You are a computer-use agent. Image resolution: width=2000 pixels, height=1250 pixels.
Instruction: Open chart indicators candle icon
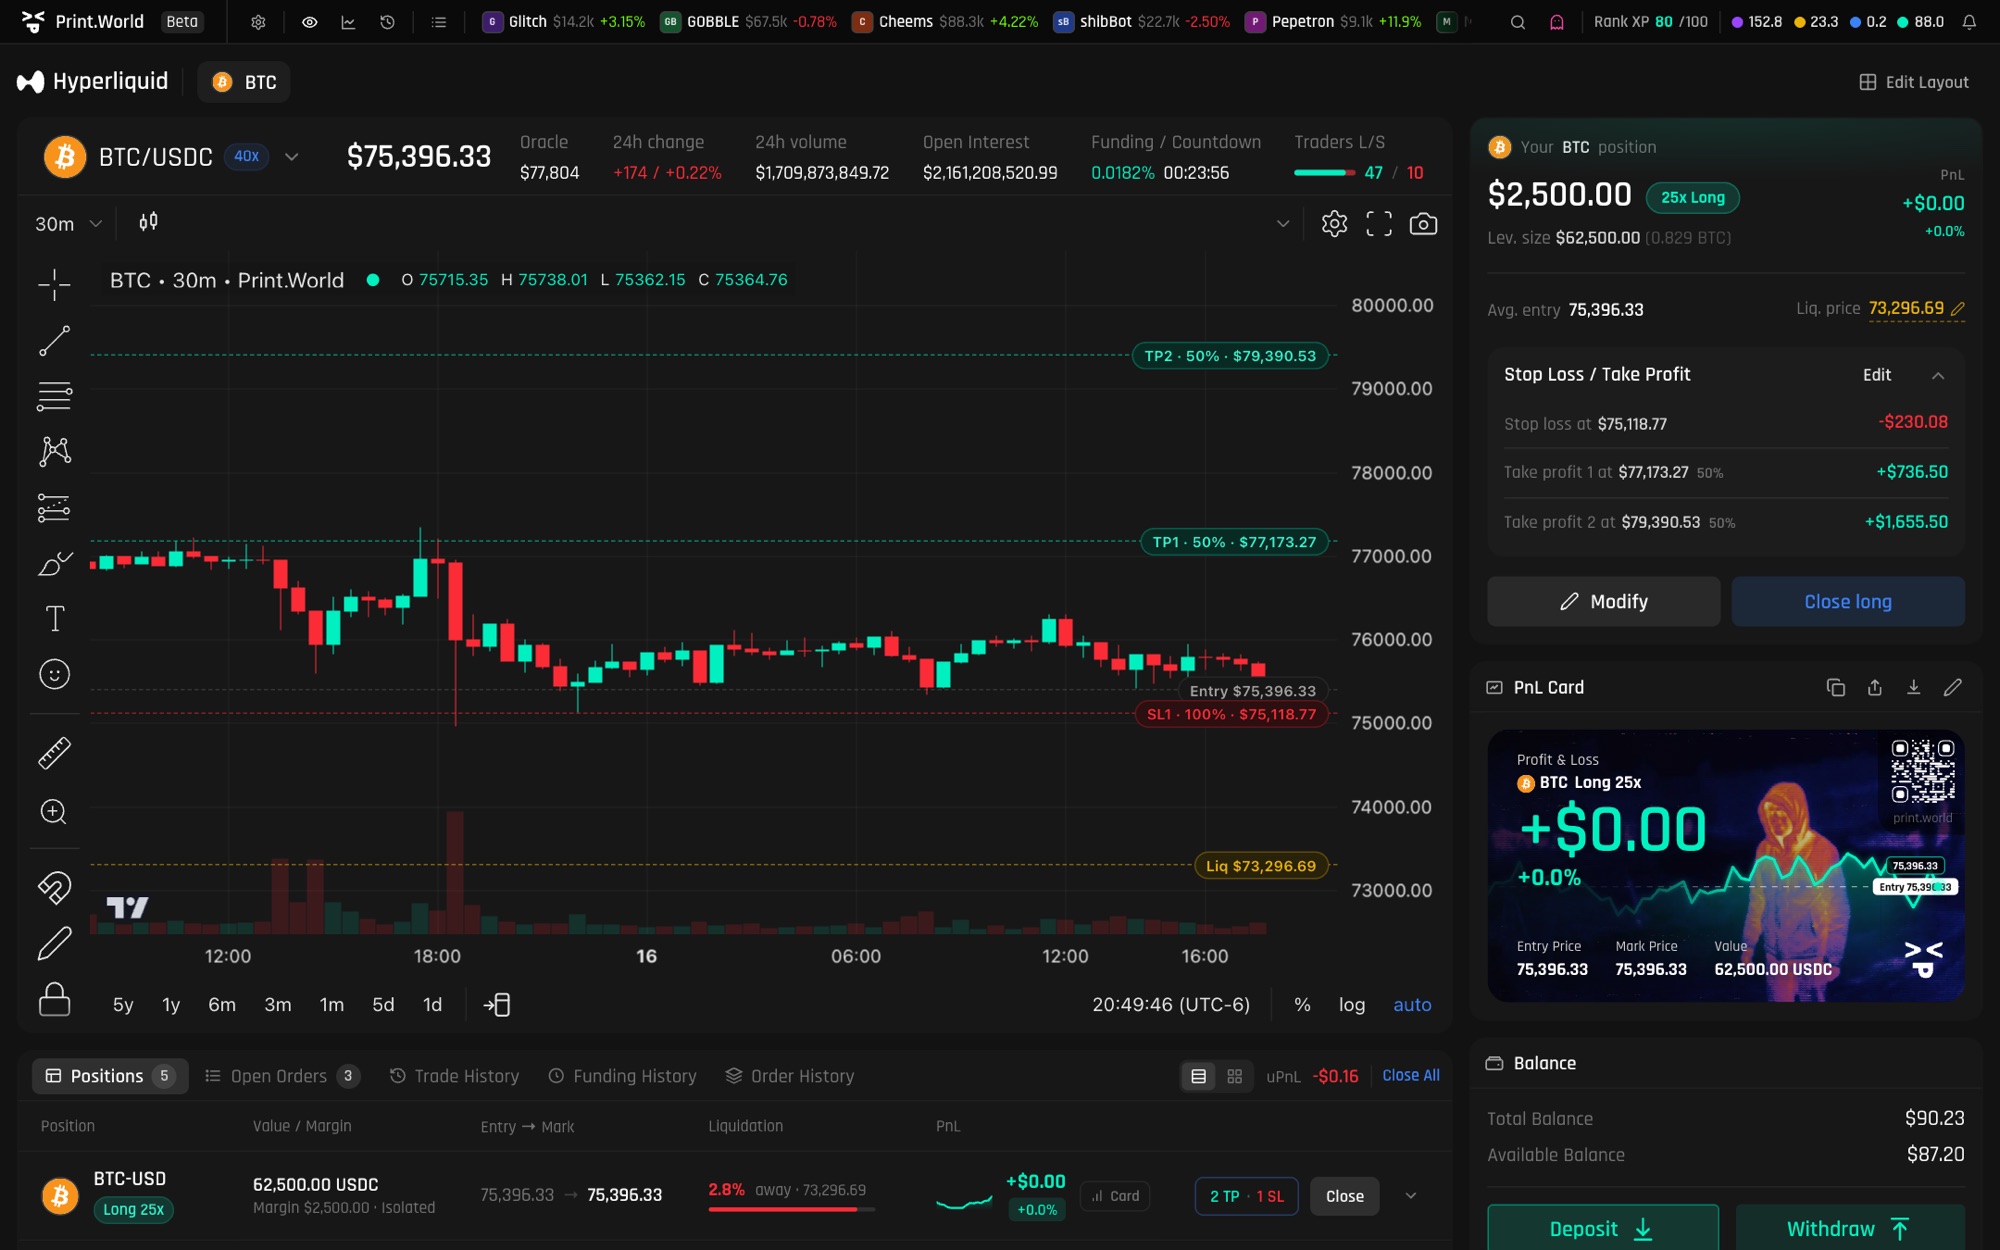coord(148,222)
